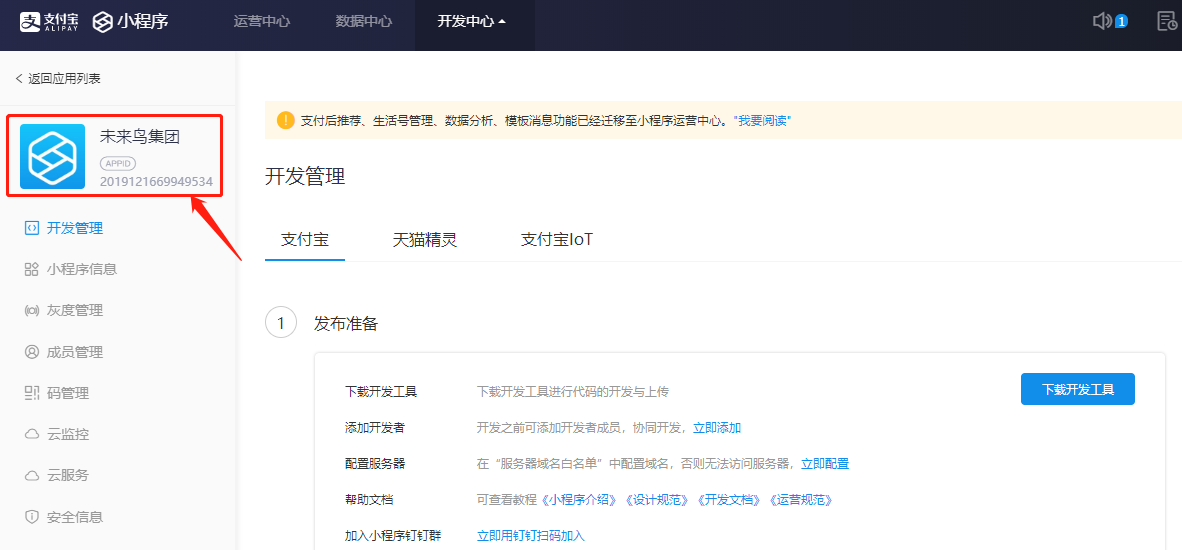Go to 灰度管理 in sidebar
Screen dimensions: 1182x550
(74, 310)
